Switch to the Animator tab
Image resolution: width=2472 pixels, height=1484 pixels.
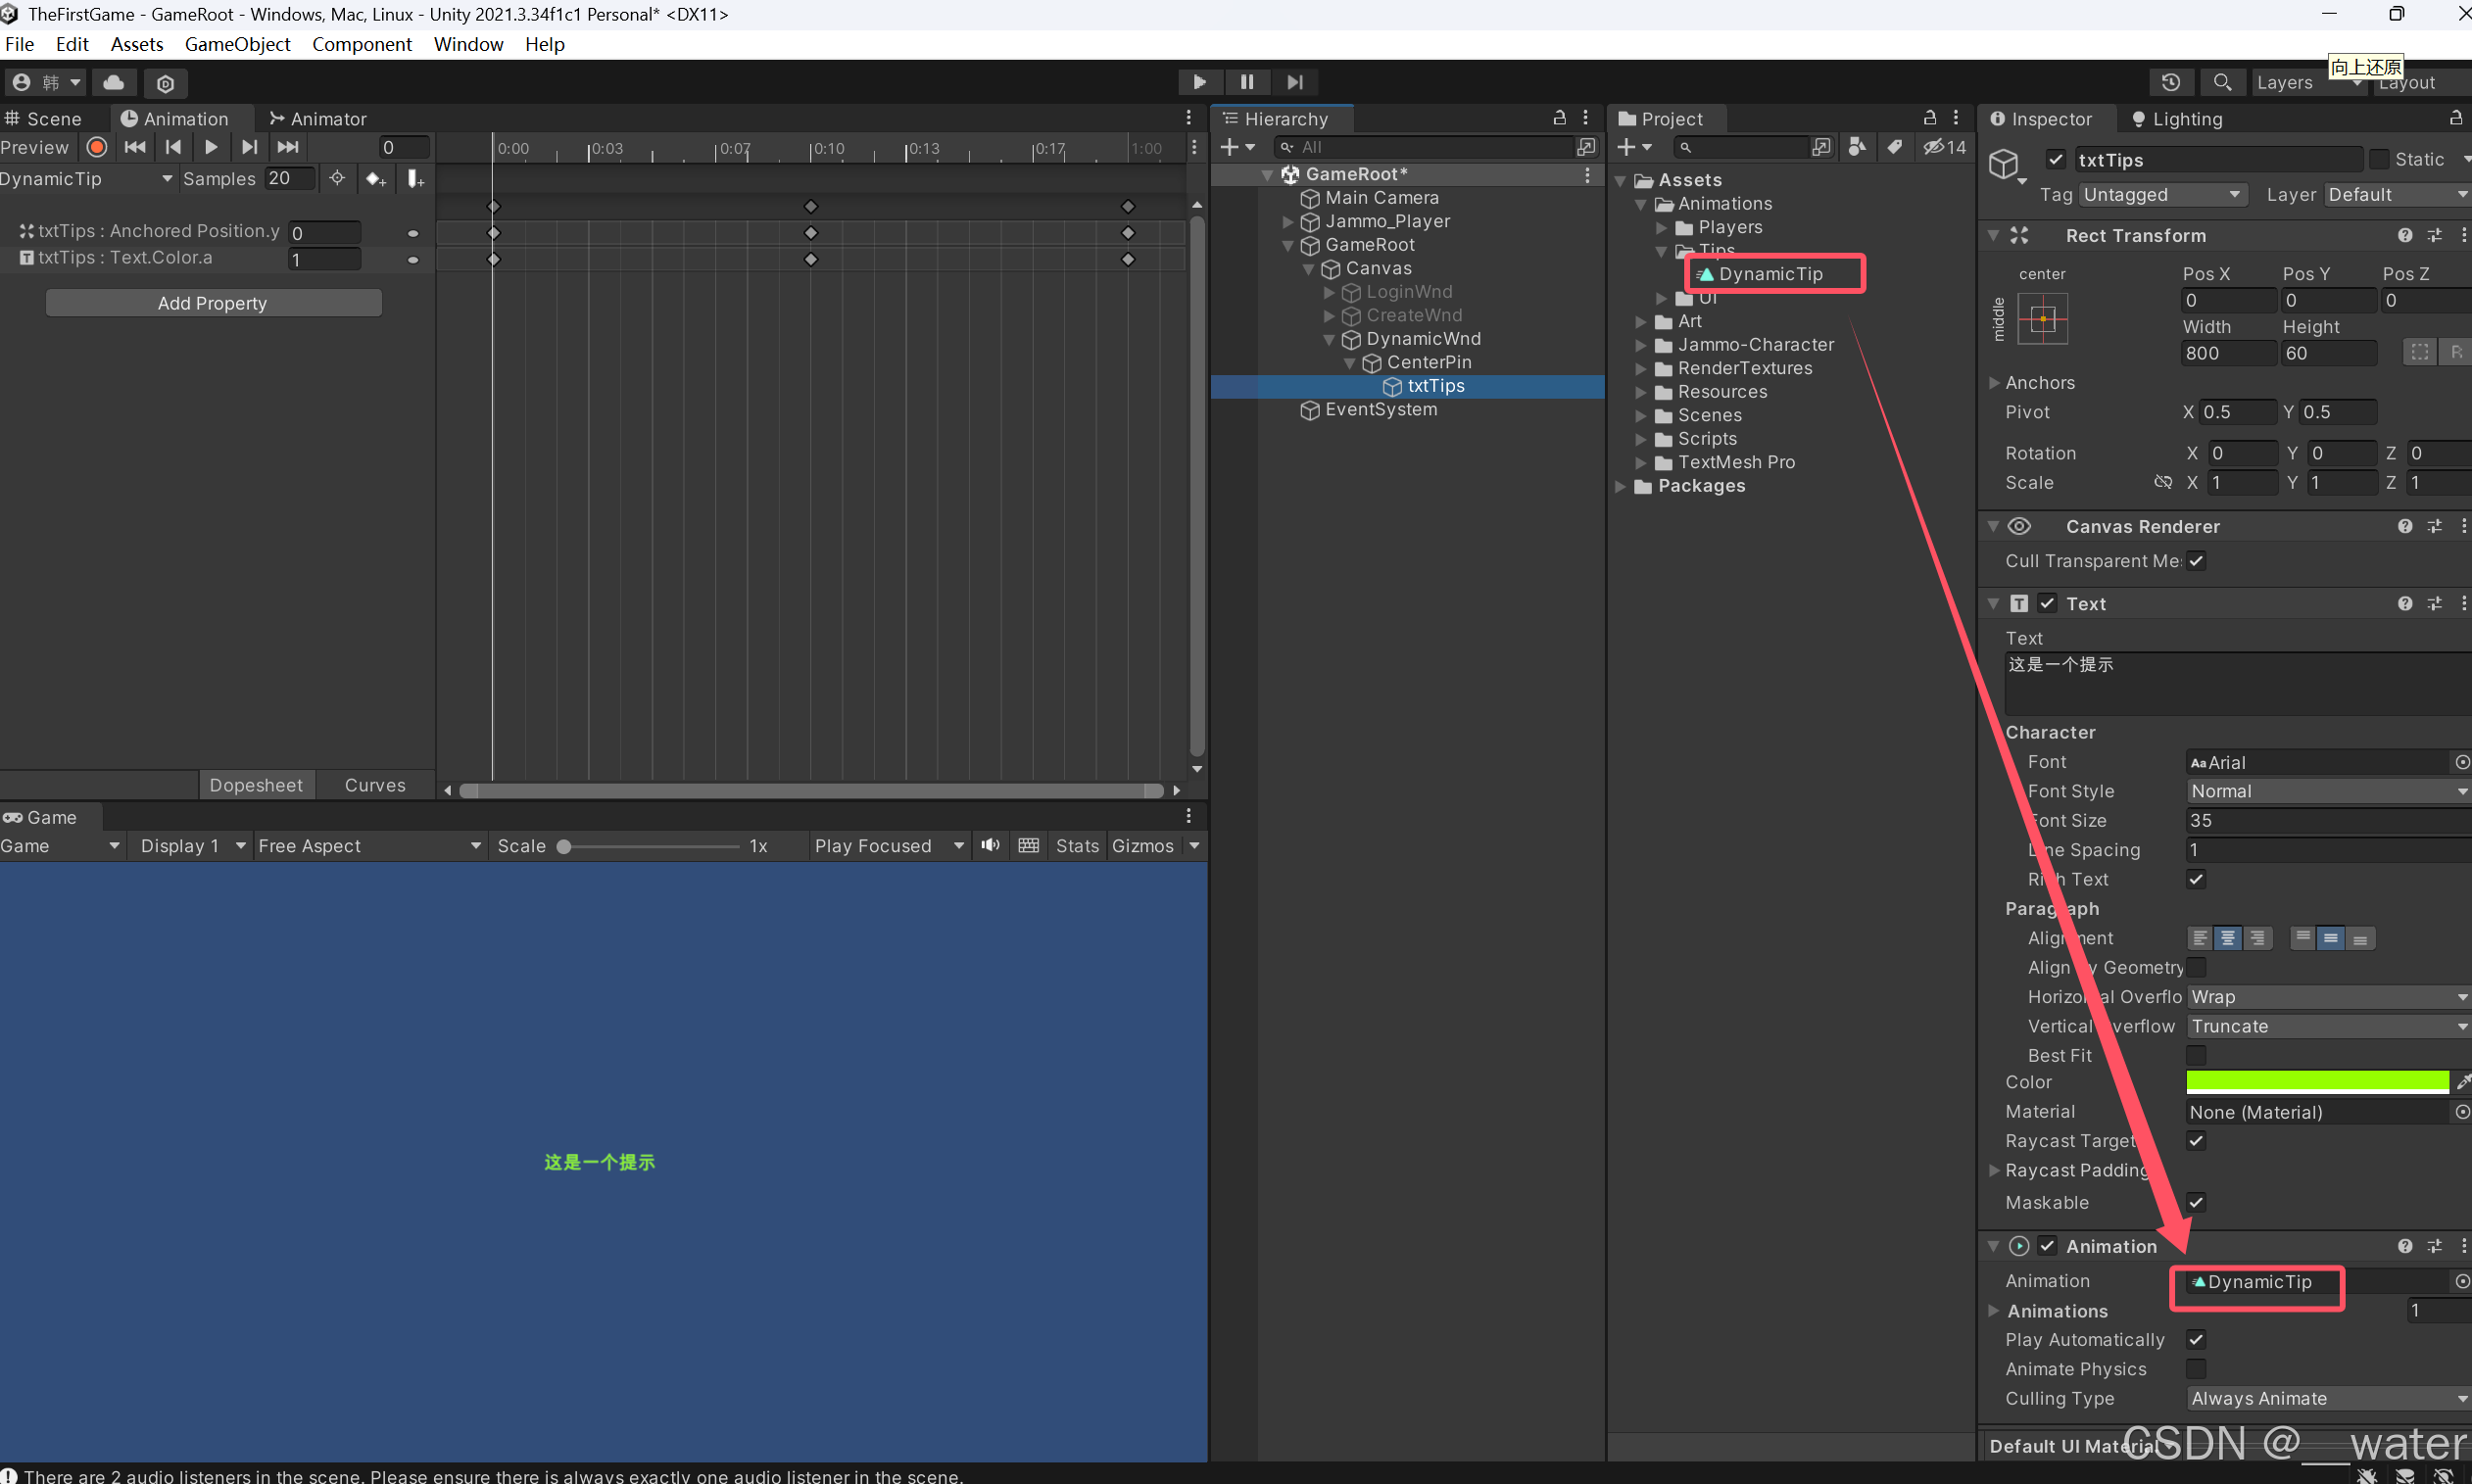point(318,119)
